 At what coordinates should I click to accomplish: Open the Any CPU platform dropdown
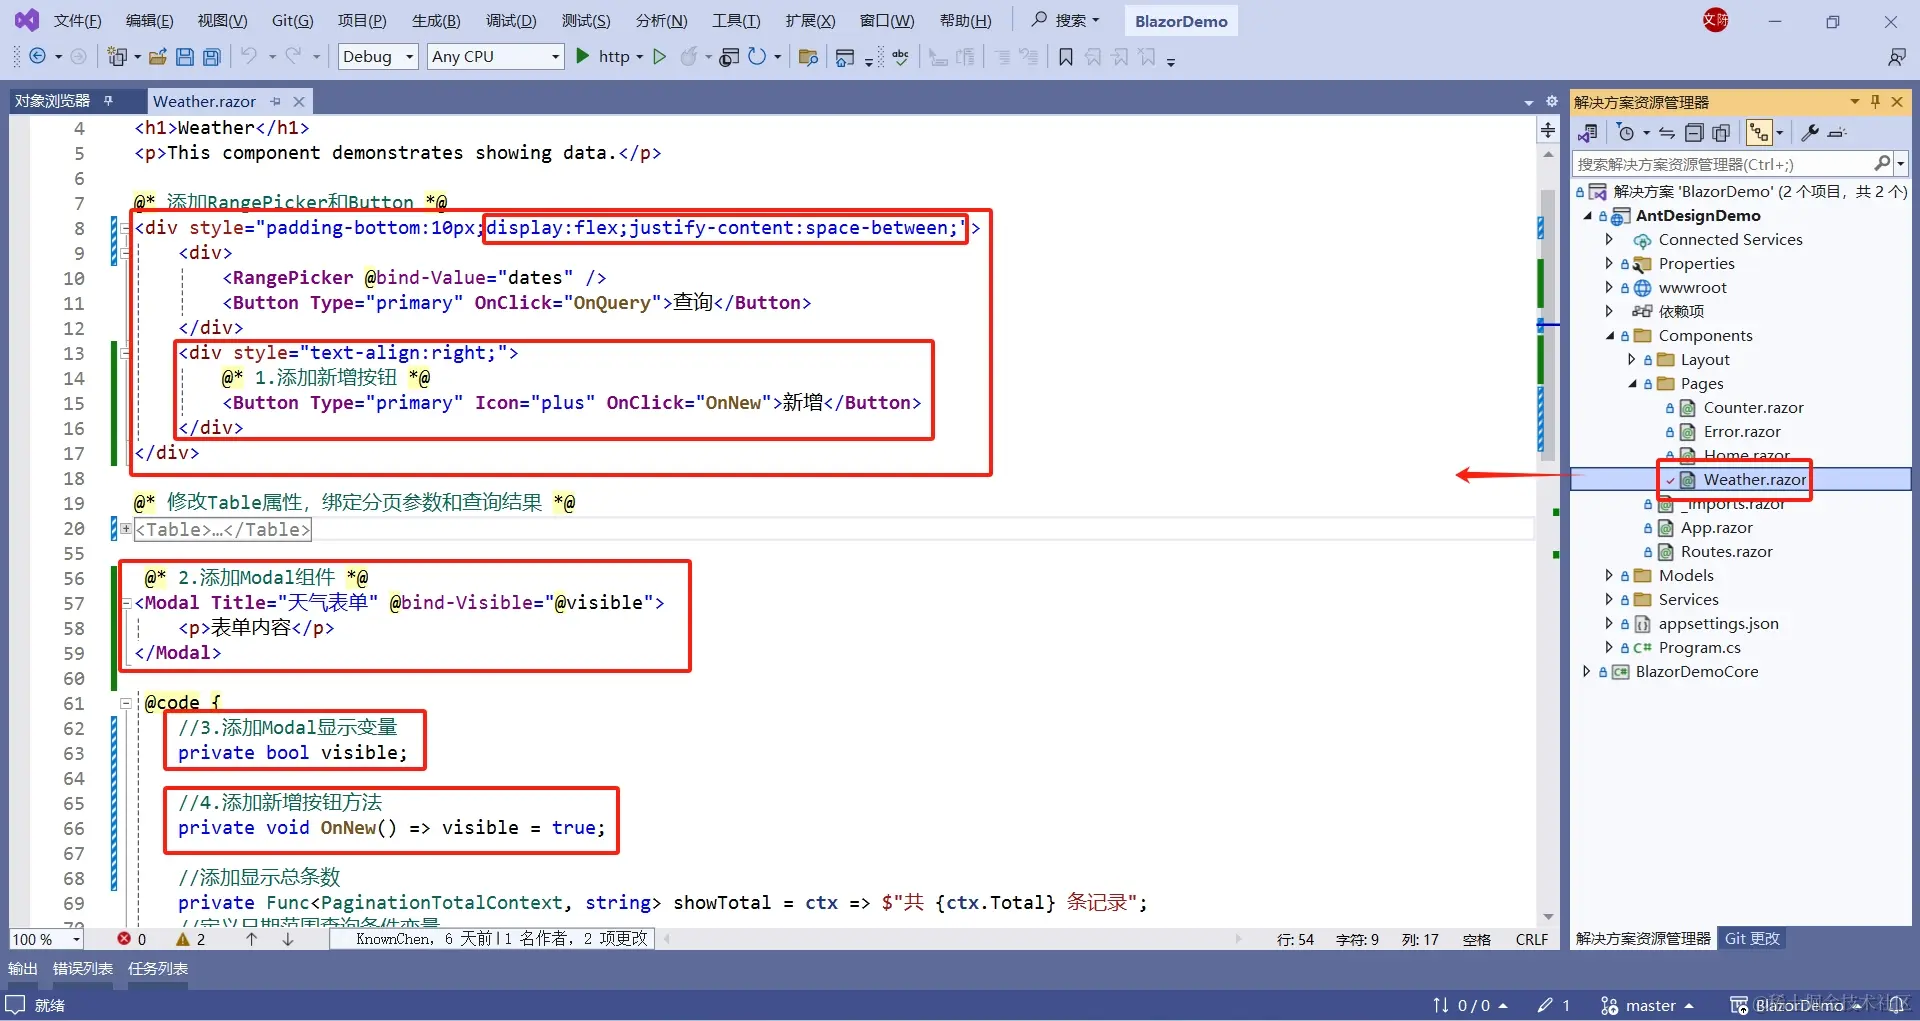(x=496, y=57)
